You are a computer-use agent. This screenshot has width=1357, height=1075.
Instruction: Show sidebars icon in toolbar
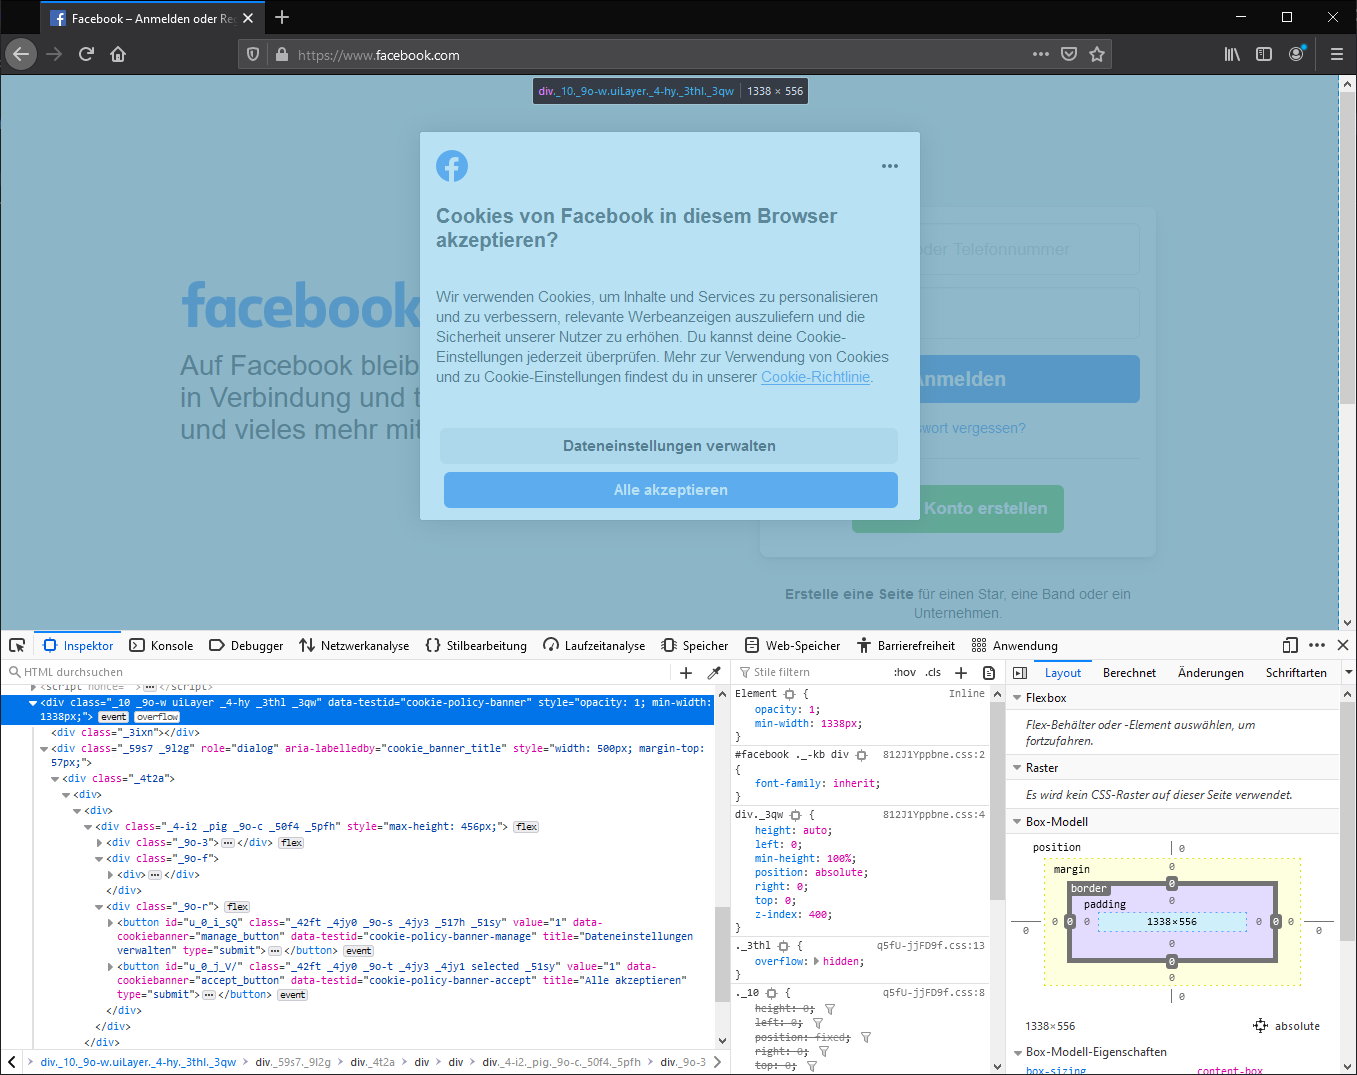1264,54
